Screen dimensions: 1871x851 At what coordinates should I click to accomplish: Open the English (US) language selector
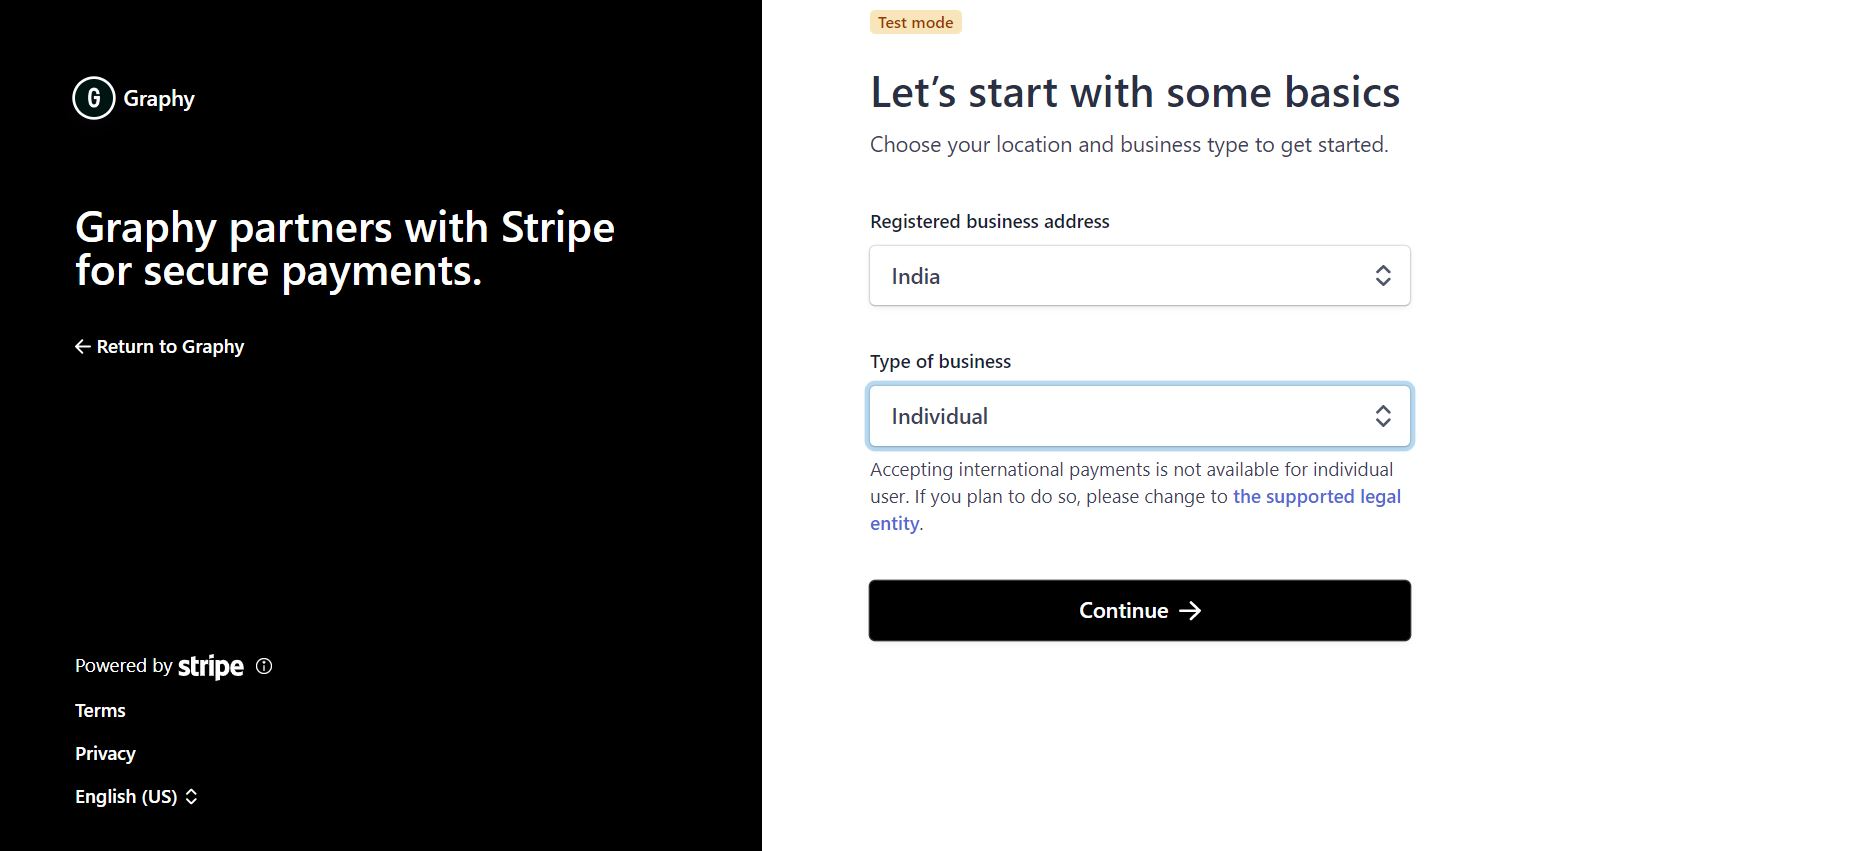tap(124, 796)
